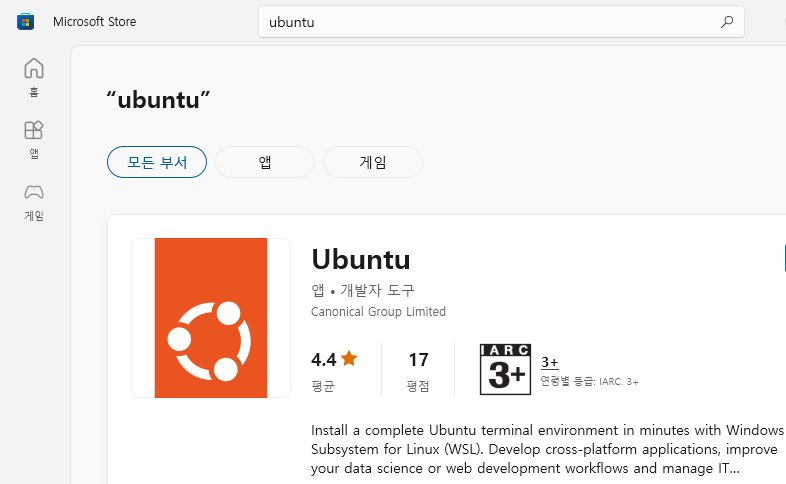
Task: Click the Microsoft Store logo icon
Action: point(25,22)
